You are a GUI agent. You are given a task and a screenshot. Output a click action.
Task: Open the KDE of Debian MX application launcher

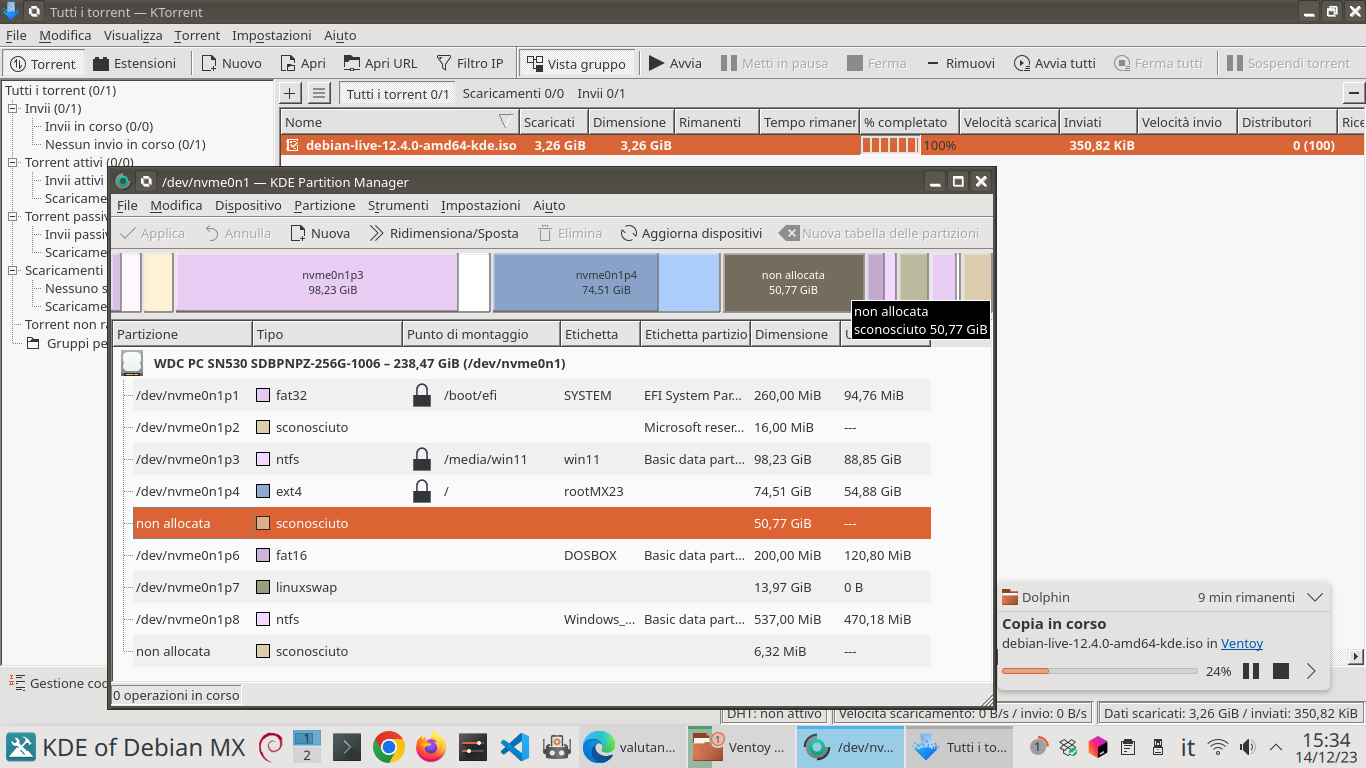point(126,747)
